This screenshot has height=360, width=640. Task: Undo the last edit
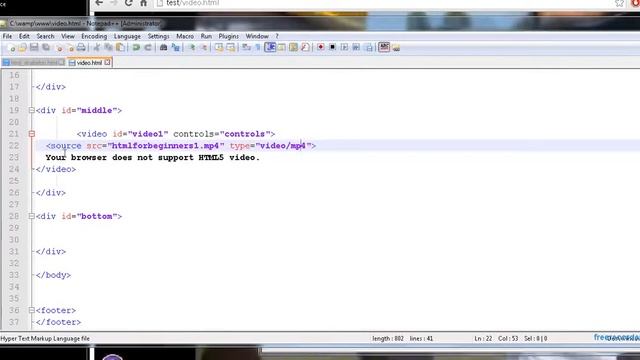(x=136, y=48)
